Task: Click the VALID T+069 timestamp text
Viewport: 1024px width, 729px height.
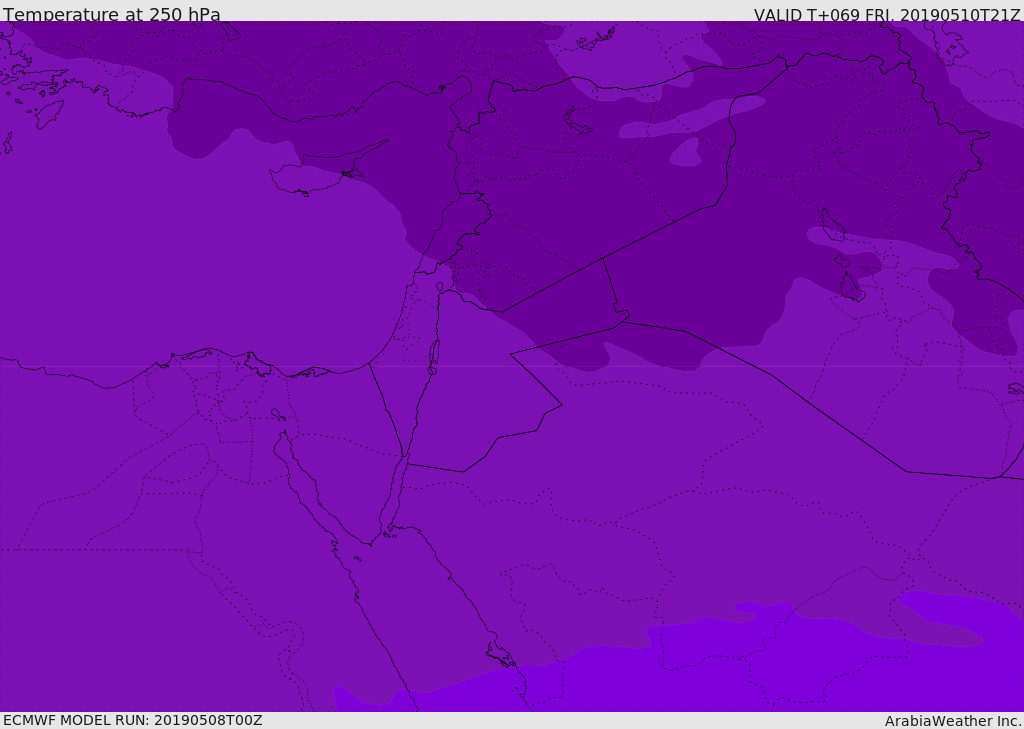Action: [x=887, y=15]
